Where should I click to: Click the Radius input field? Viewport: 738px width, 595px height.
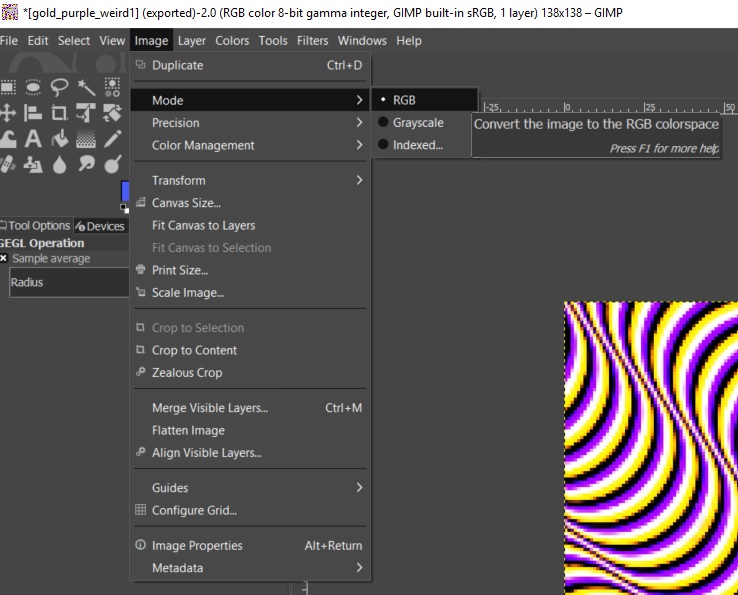(x=66, y=282)
